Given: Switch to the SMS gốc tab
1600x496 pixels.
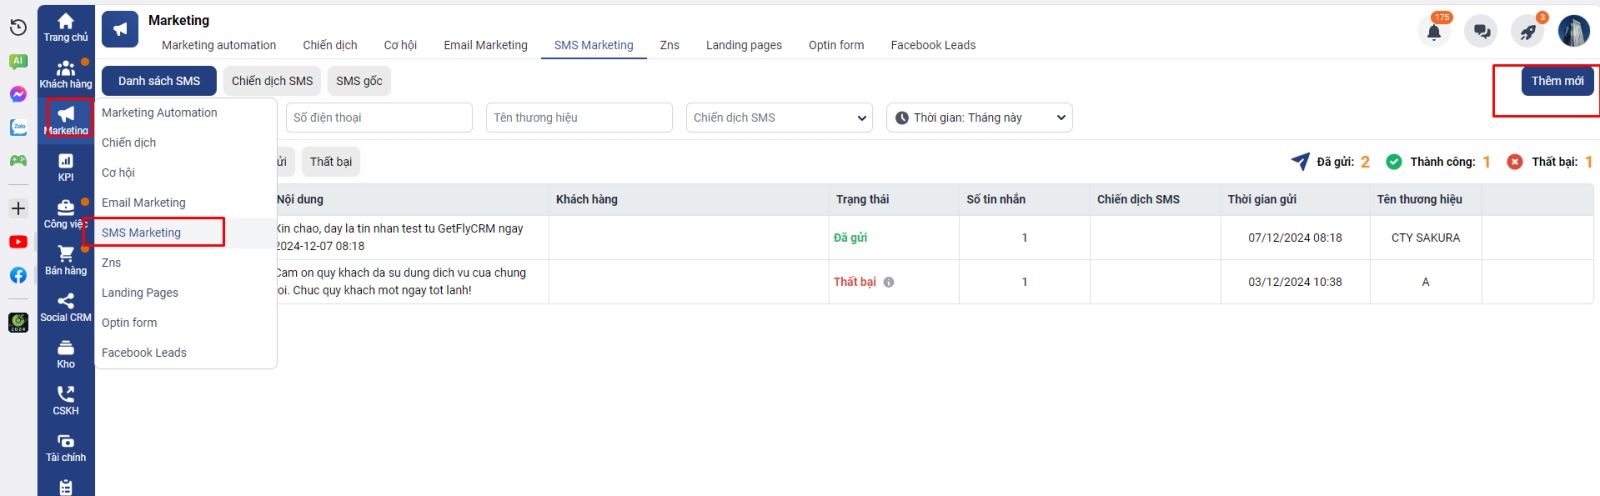Looking at the screenshot, I should point(359,81).
